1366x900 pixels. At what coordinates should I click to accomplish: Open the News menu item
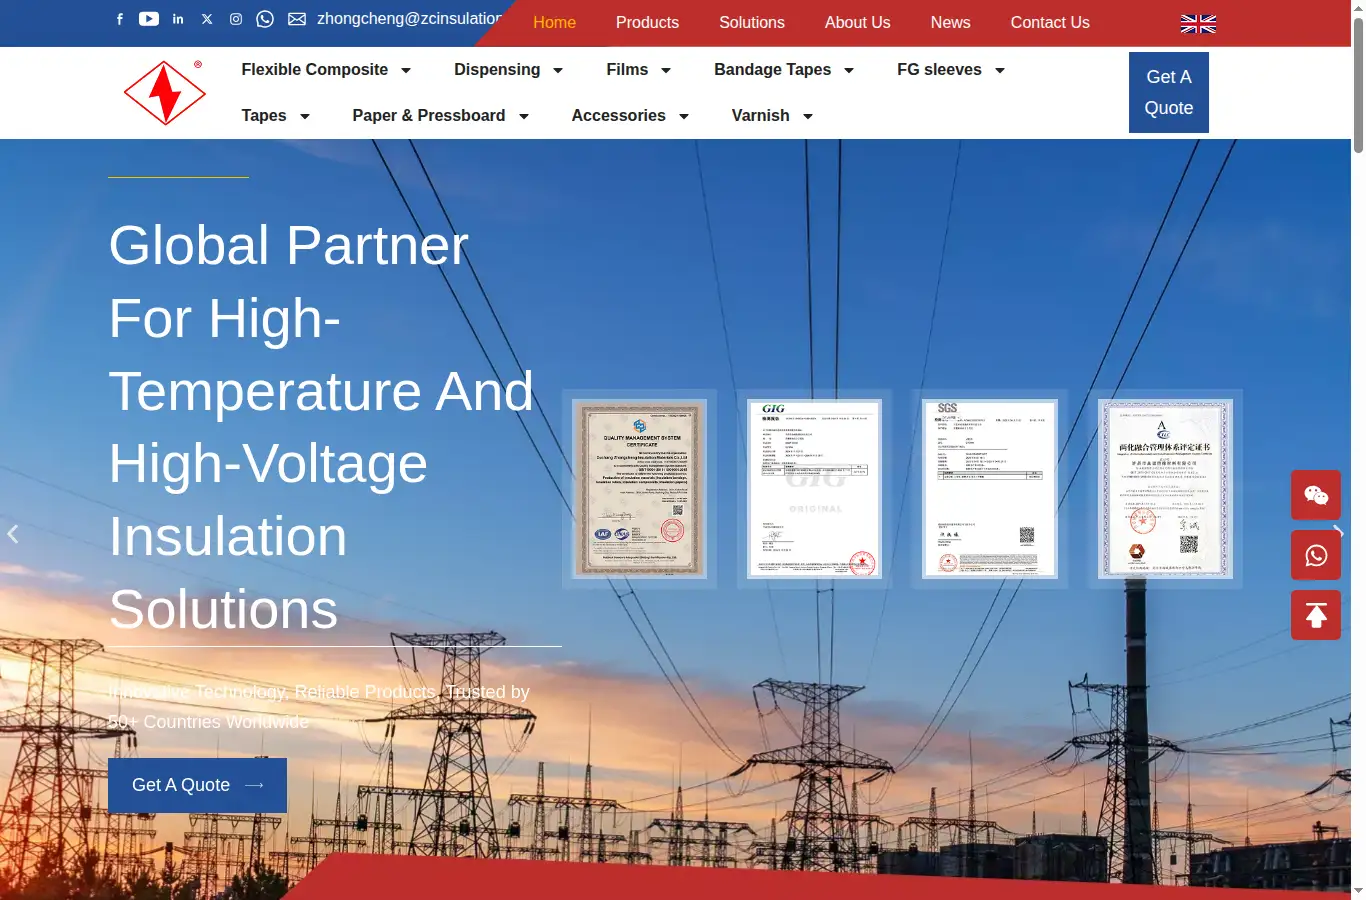coord(950,23)
